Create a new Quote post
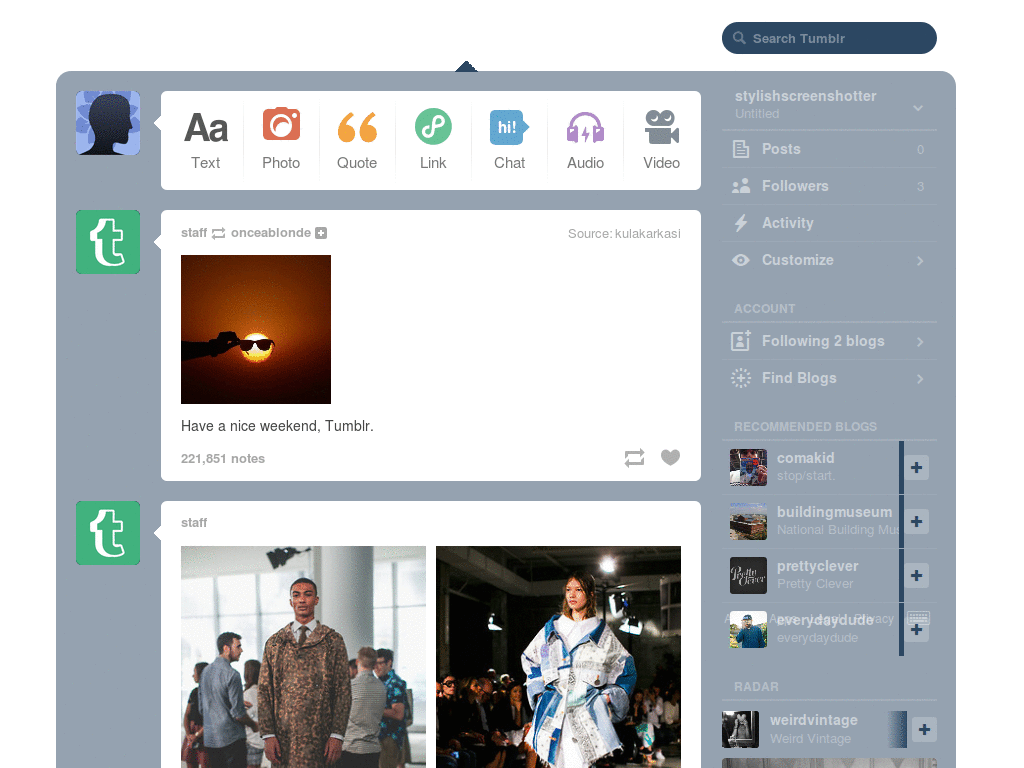This screenshot has height=768, width=1024. [357, 140]
